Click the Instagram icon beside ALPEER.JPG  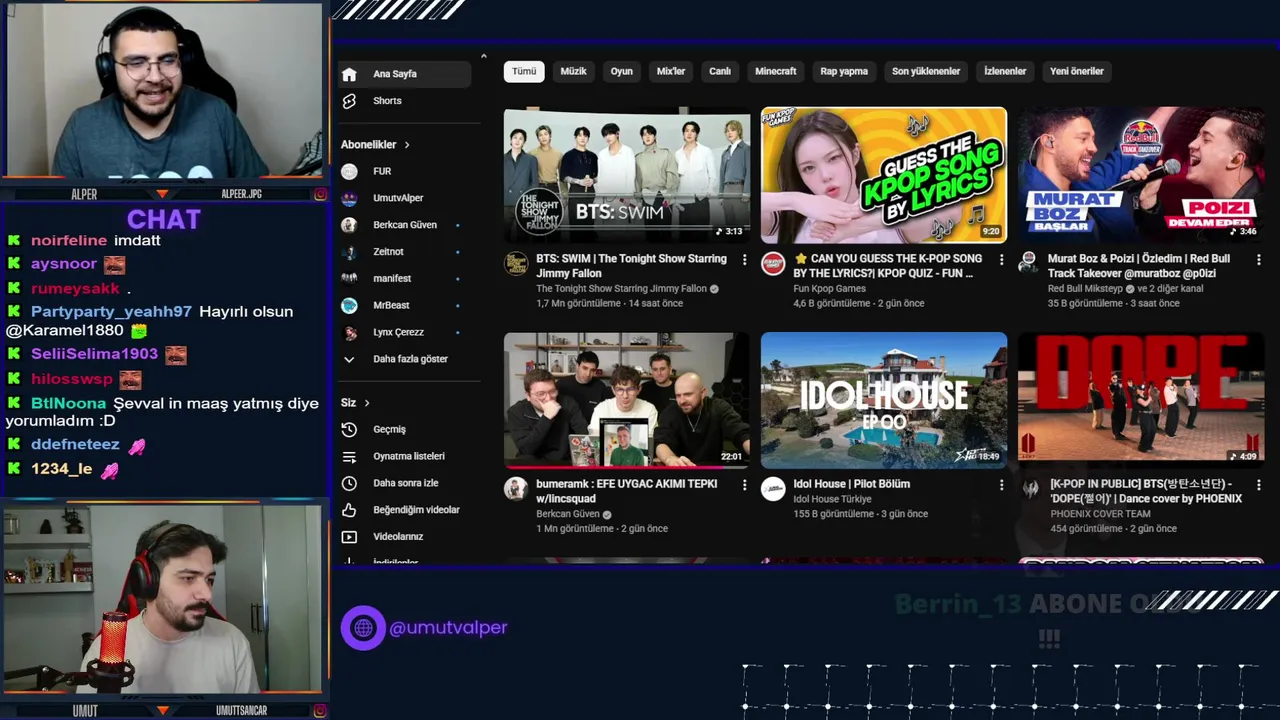point(320,194)
